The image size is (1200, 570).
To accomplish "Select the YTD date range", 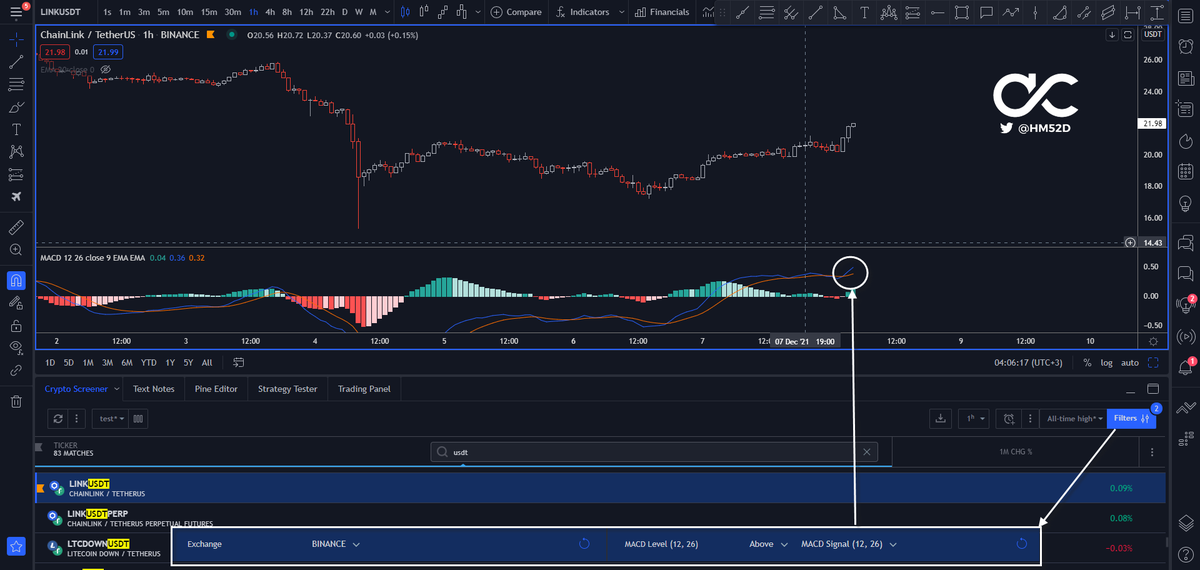I will point(148,362).
